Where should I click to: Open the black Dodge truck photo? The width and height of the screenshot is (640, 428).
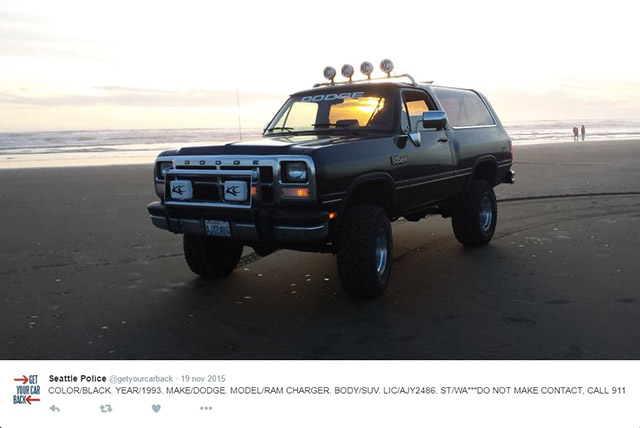point(320,180)
